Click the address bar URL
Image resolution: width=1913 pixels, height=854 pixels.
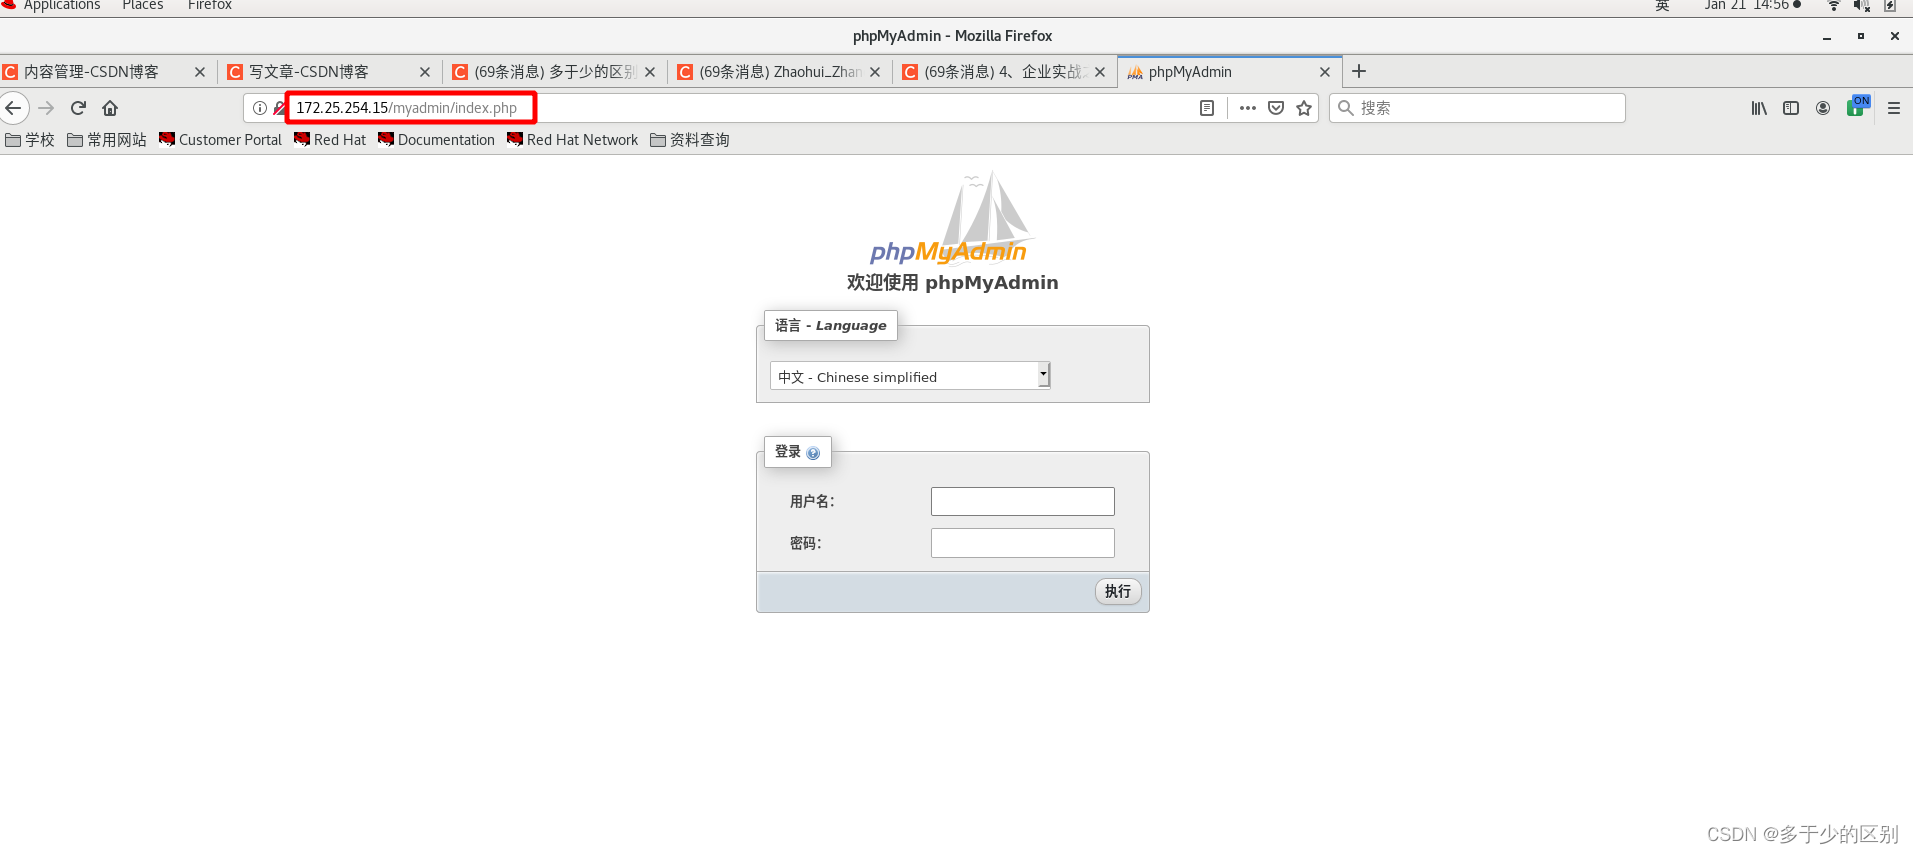coord(407,108)
